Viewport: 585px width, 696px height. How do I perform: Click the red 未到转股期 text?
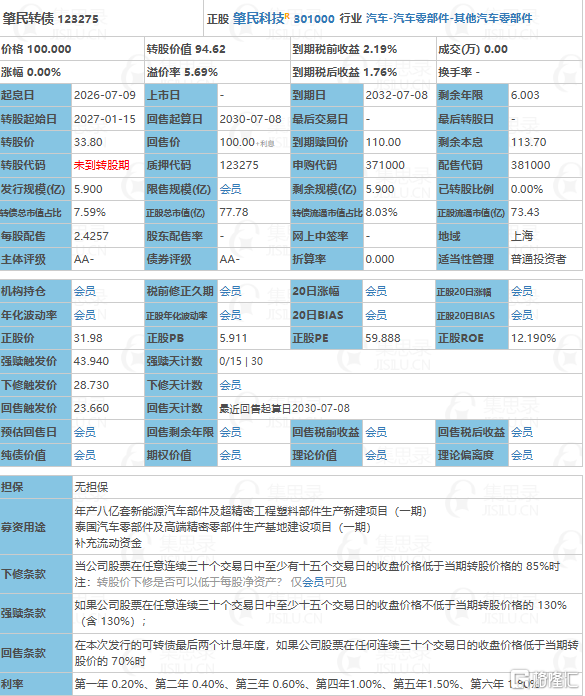tap(102, 165)
